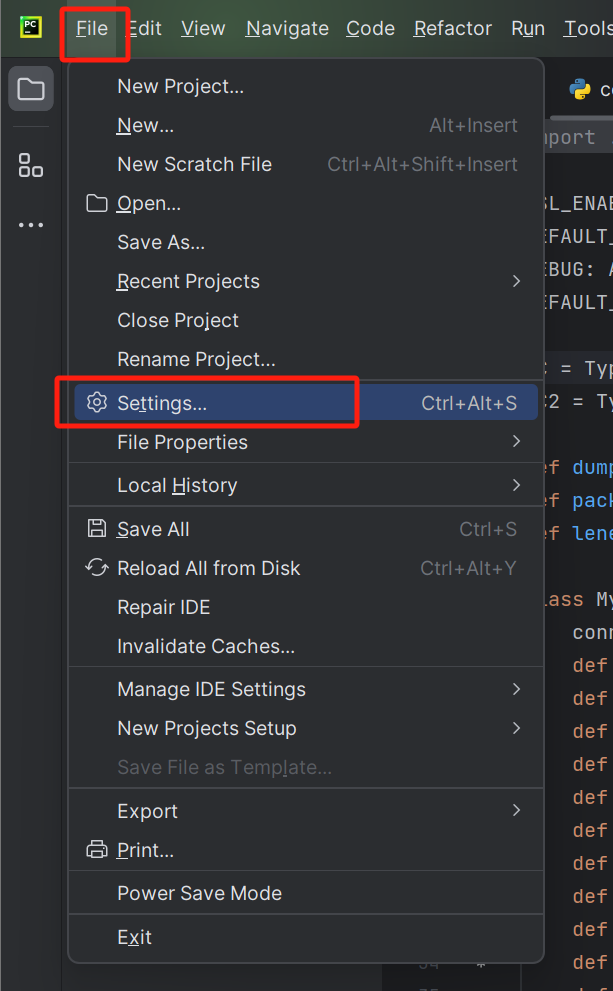
Task: Expand the Local History submenu
Action: pos(516,485)
